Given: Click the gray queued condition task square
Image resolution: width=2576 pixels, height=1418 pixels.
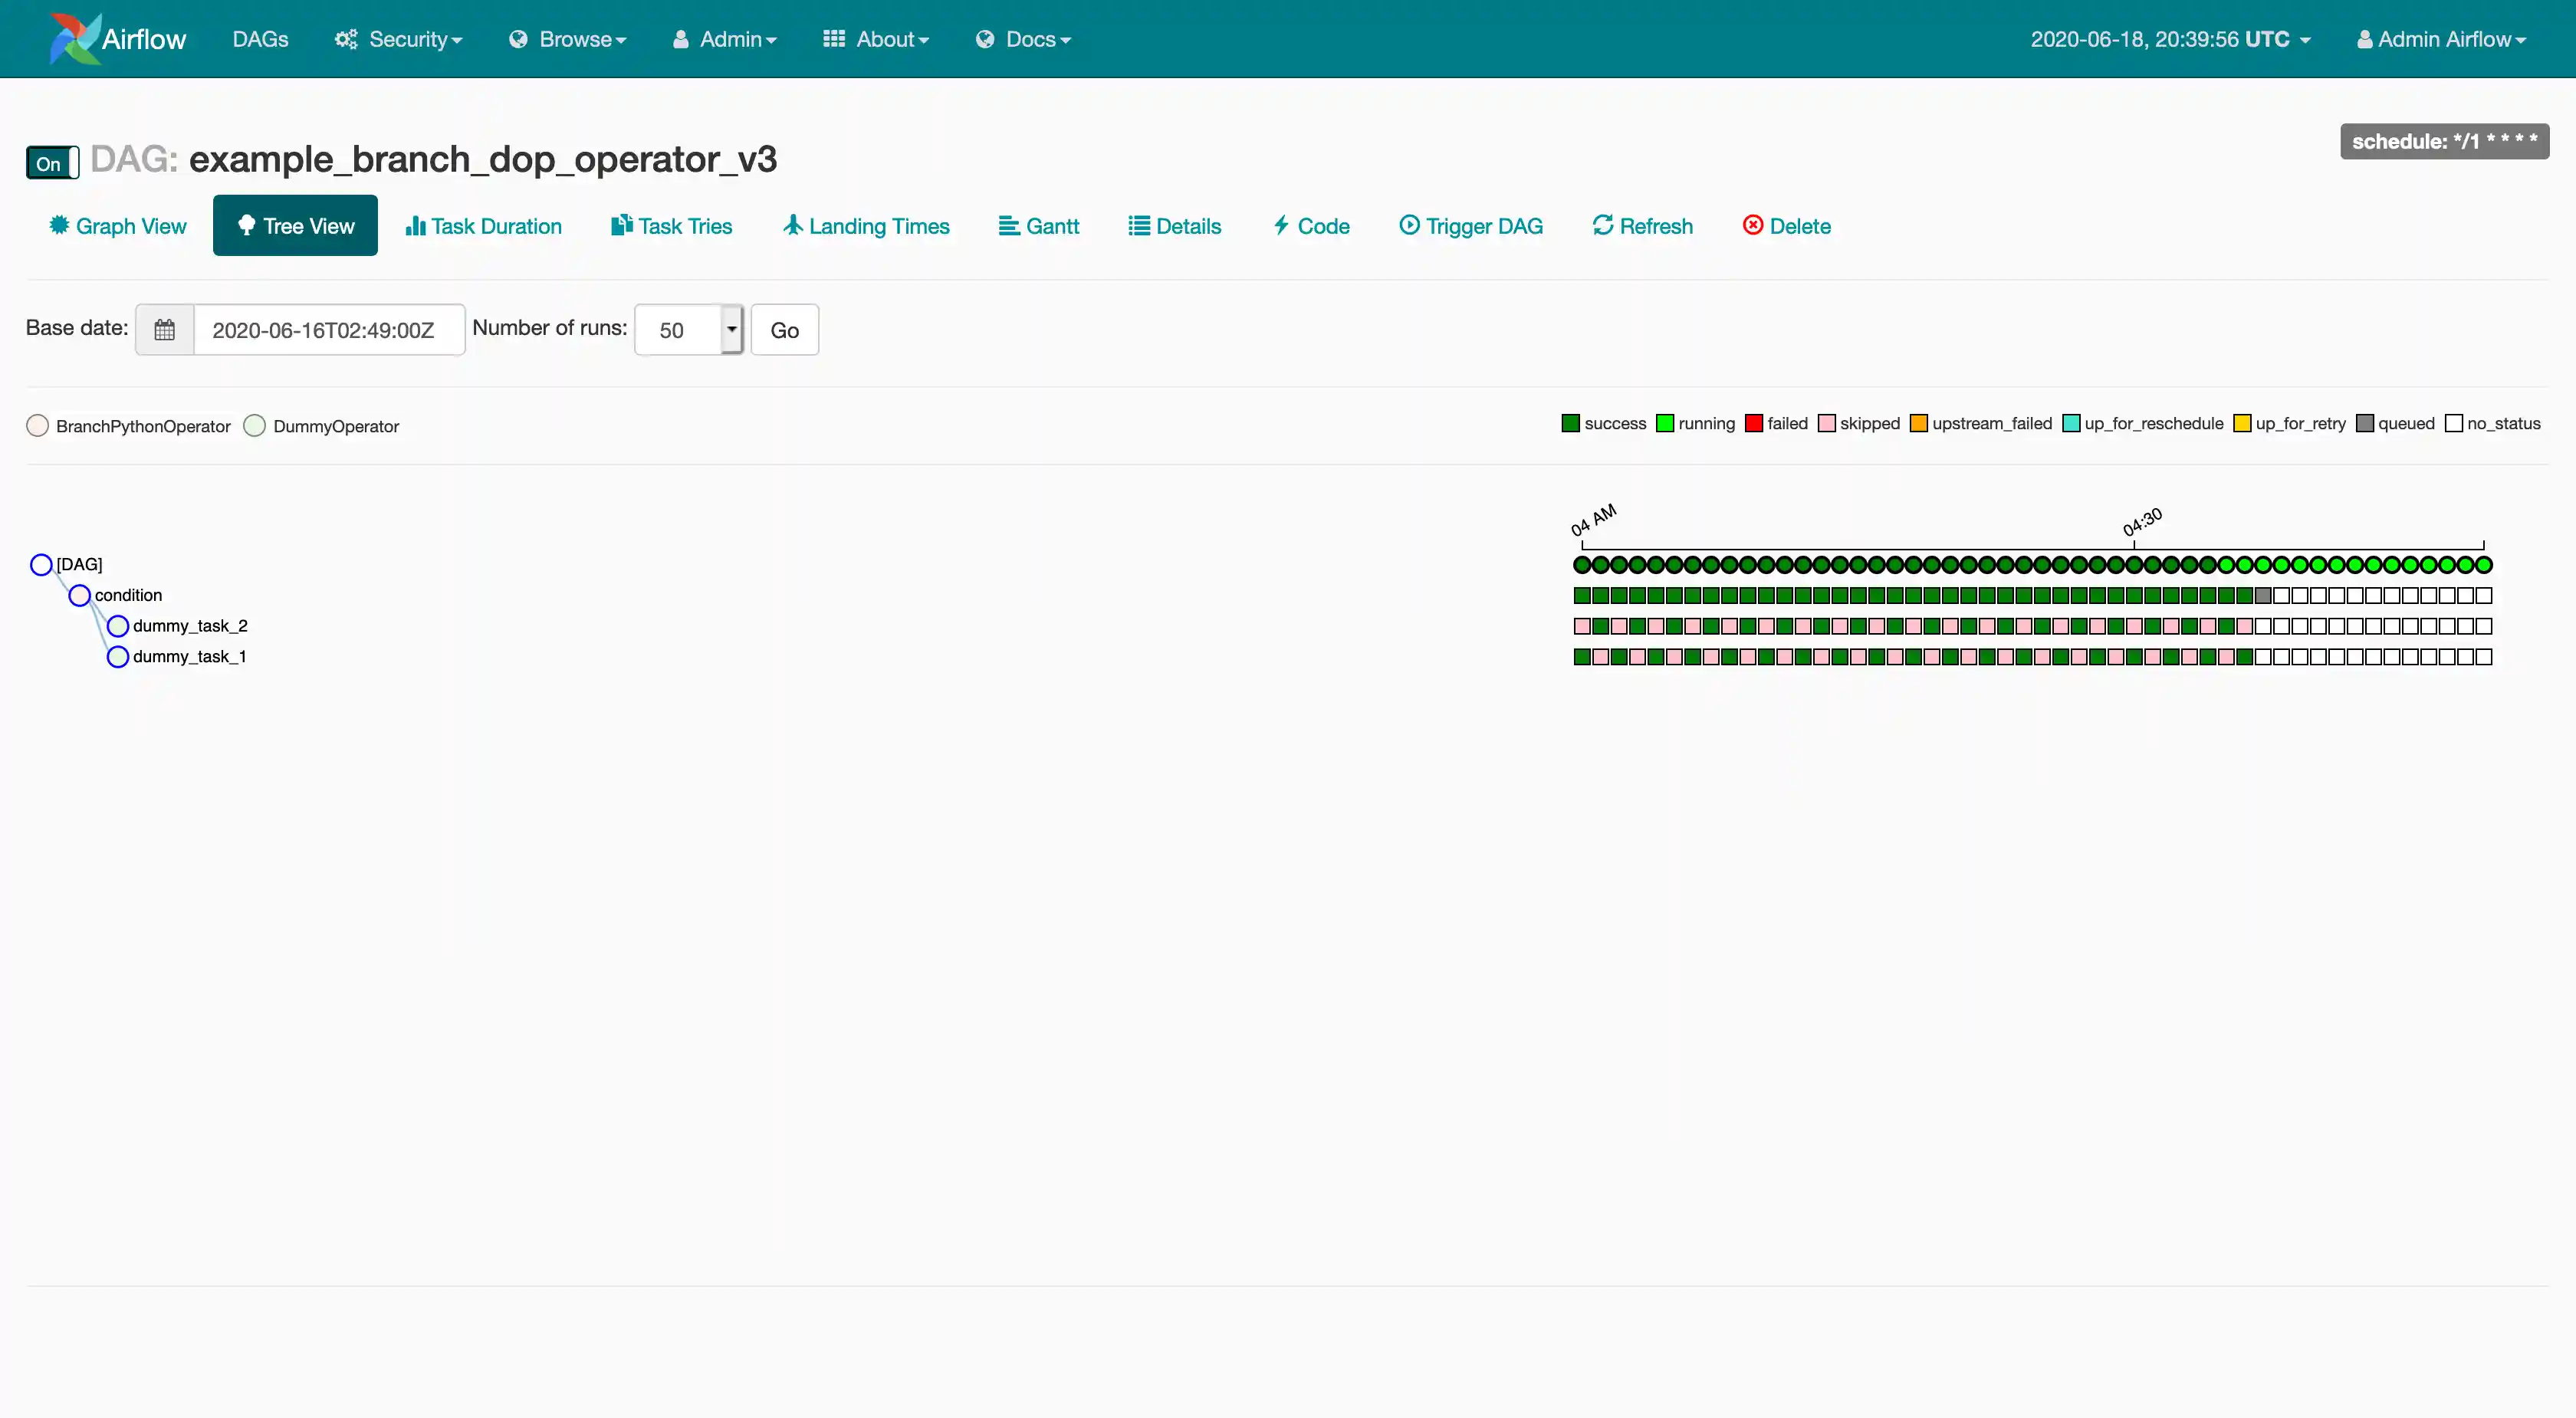Looking at the screenshot, I should pyautogui.click(x=2263, y=596).
